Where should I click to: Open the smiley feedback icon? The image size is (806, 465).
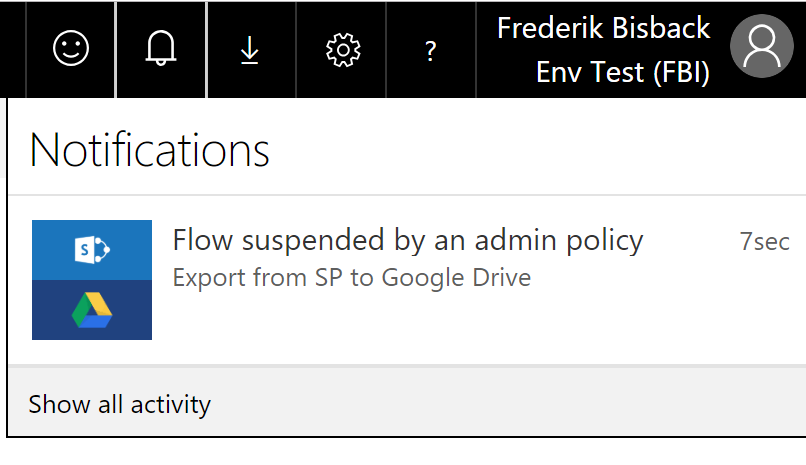point(71,49)
